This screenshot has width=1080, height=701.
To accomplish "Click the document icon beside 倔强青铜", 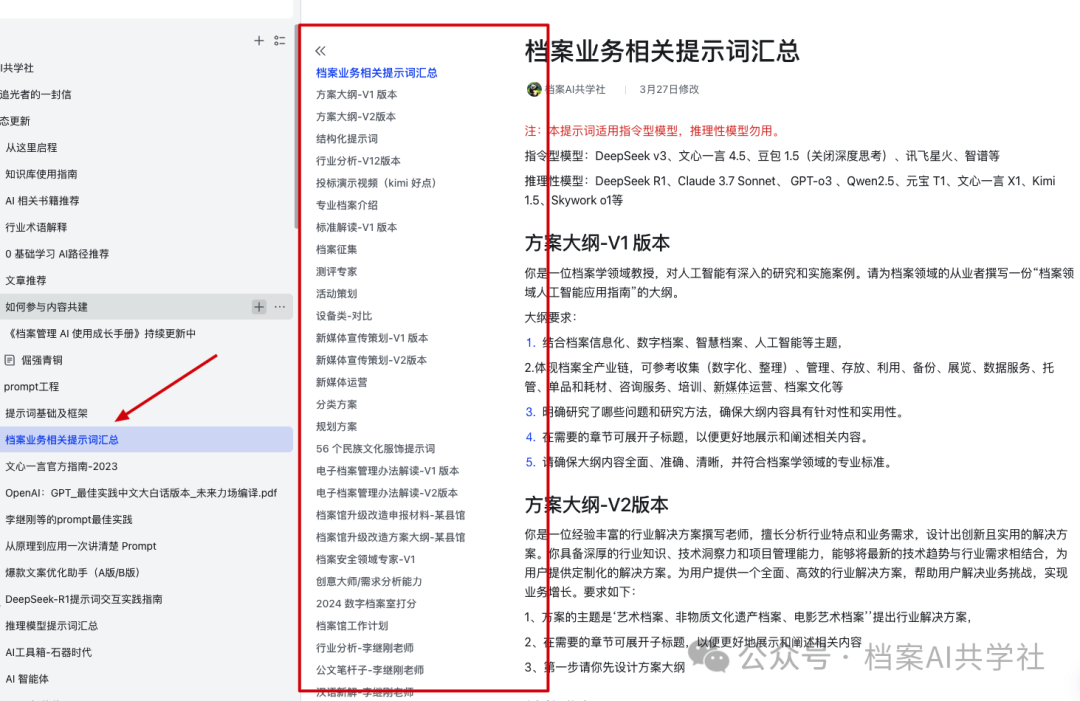I will point(10,359).
